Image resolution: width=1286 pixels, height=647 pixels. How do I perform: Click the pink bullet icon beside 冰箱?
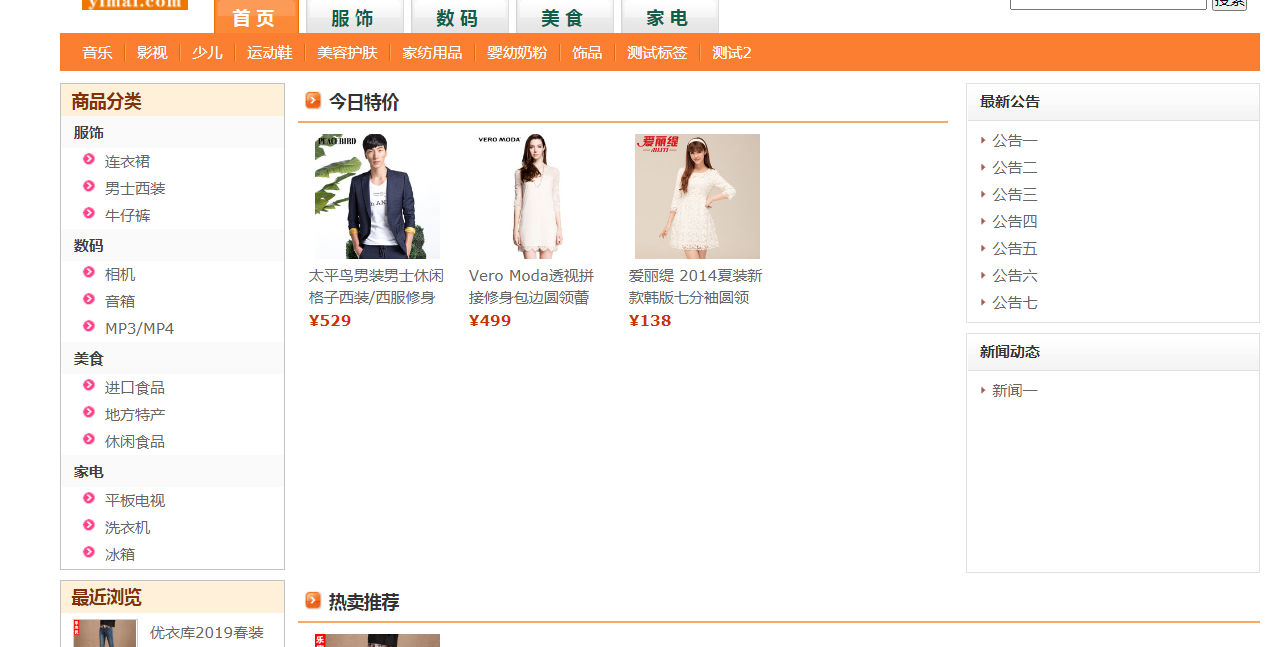click(89, 552)
